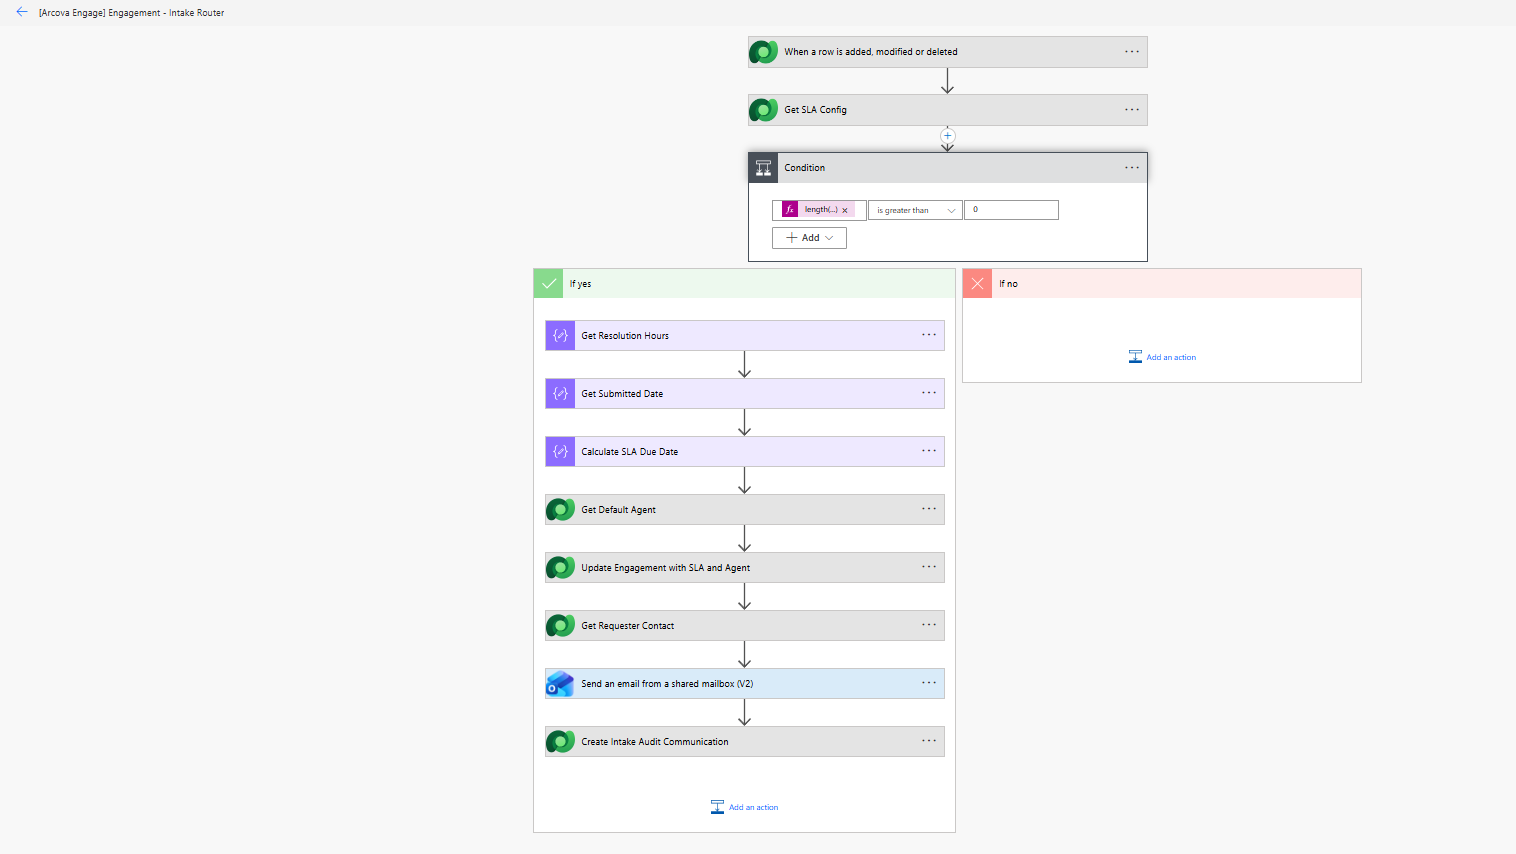Click the green checkmark of If yes branch
Screen dimensions: 1516x854
click(548, 284)
